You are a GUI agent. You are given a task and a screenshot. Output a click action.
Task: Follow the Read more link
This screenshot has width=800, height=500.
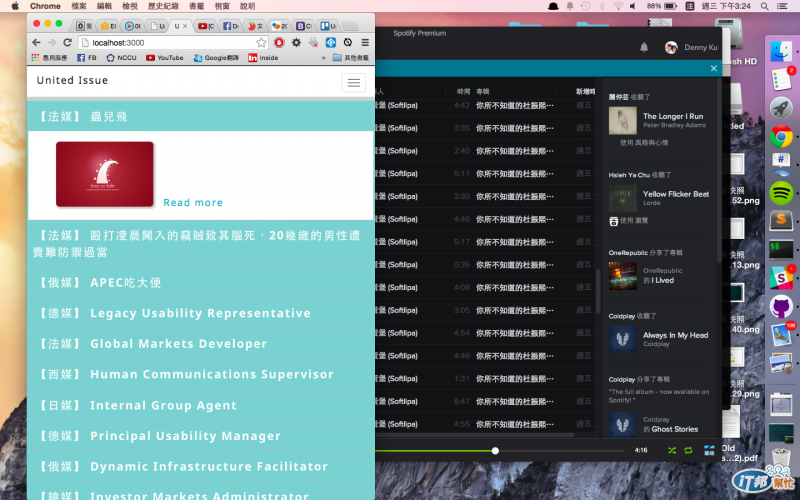click(193, 203)
